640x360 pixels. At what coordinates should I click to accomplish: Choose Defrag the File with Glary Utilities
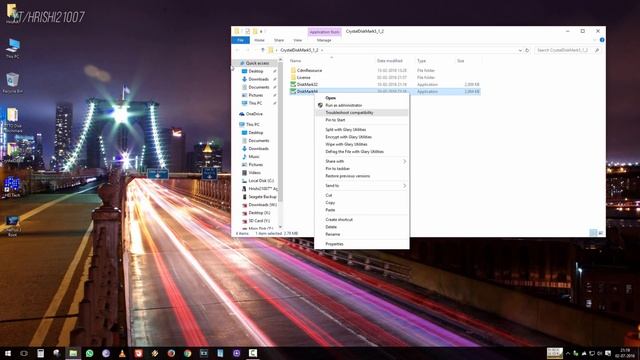(x=355, y=152)
